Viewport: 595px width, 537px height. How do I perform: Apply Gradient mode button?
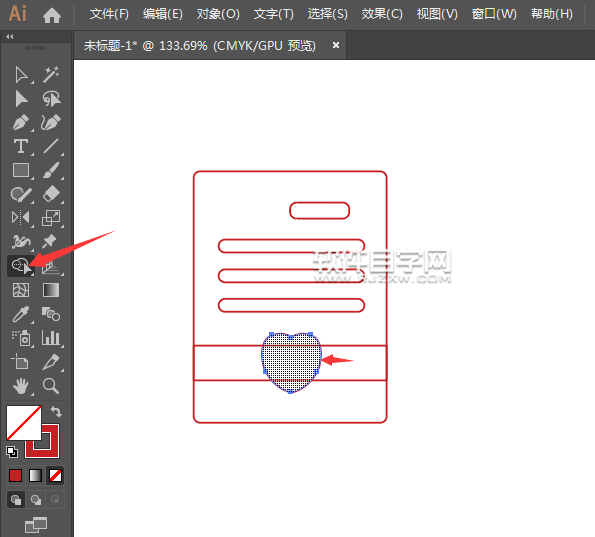(x=35, y=476)
